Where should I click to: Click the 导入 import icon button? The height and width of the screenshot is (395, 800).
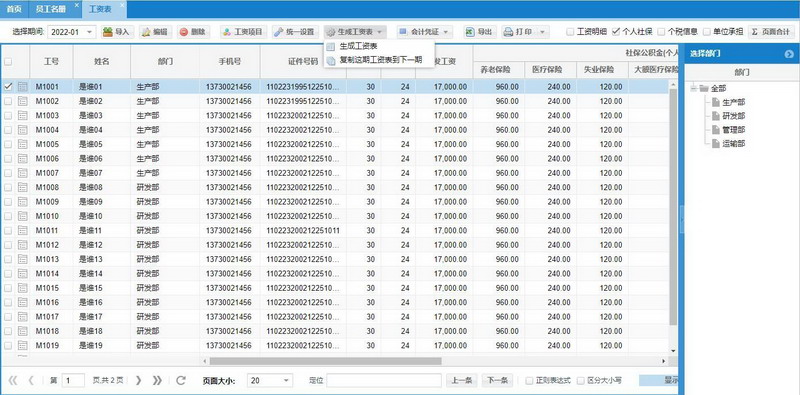coord(116,32)
